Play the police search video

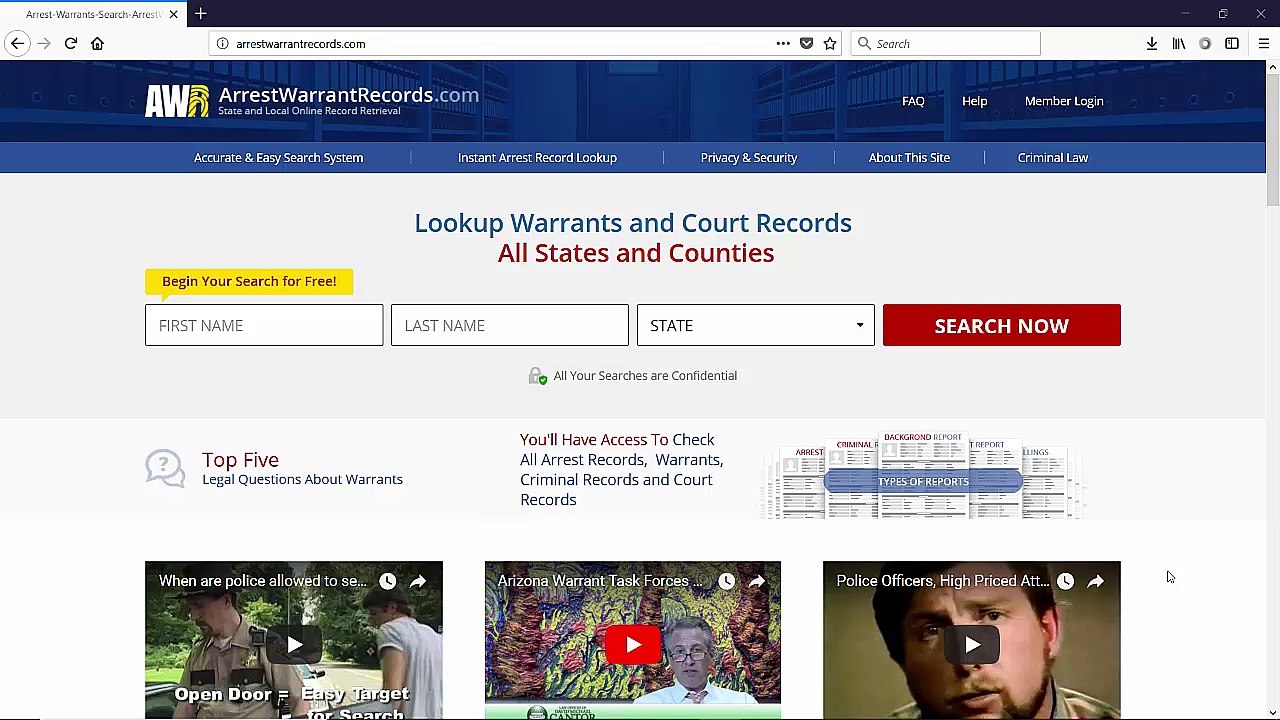[x=294, y=645]
